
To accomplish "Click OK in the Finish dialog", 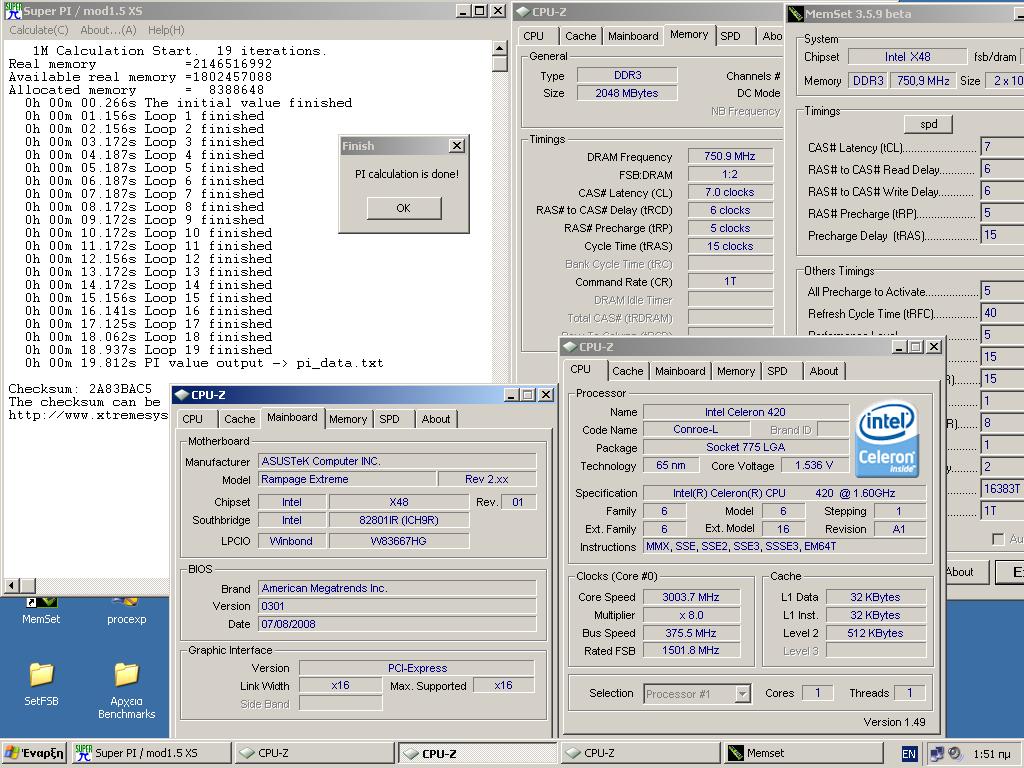I will click(404, 208).
